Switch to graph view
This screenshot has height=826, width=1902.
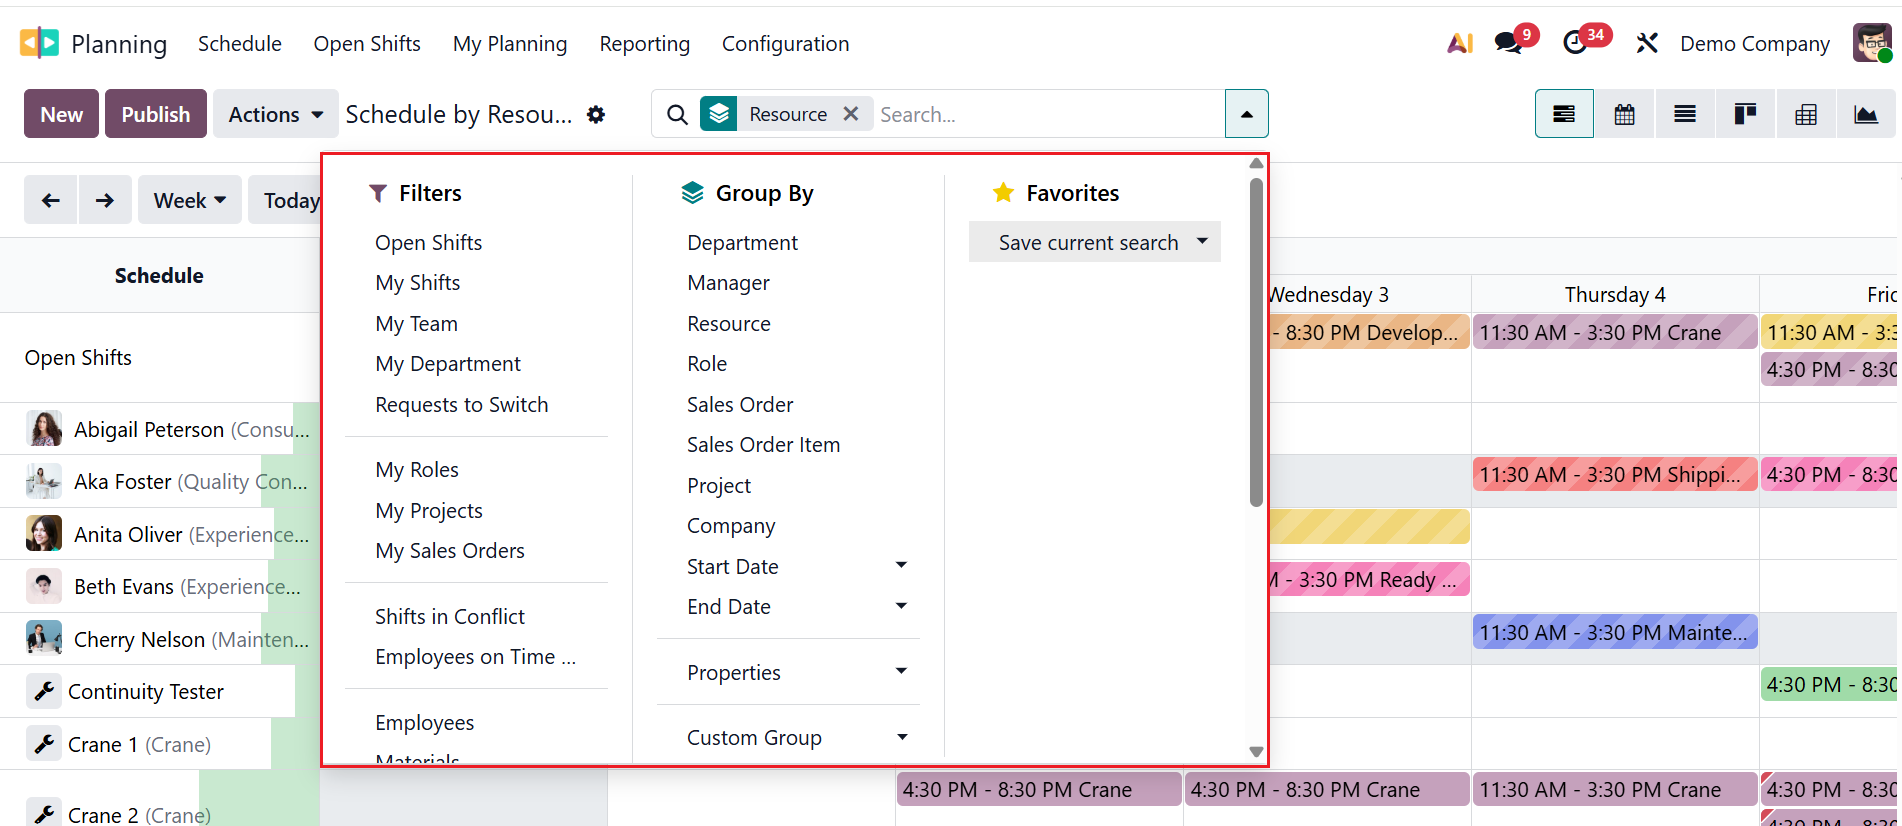coord(1866,114)
